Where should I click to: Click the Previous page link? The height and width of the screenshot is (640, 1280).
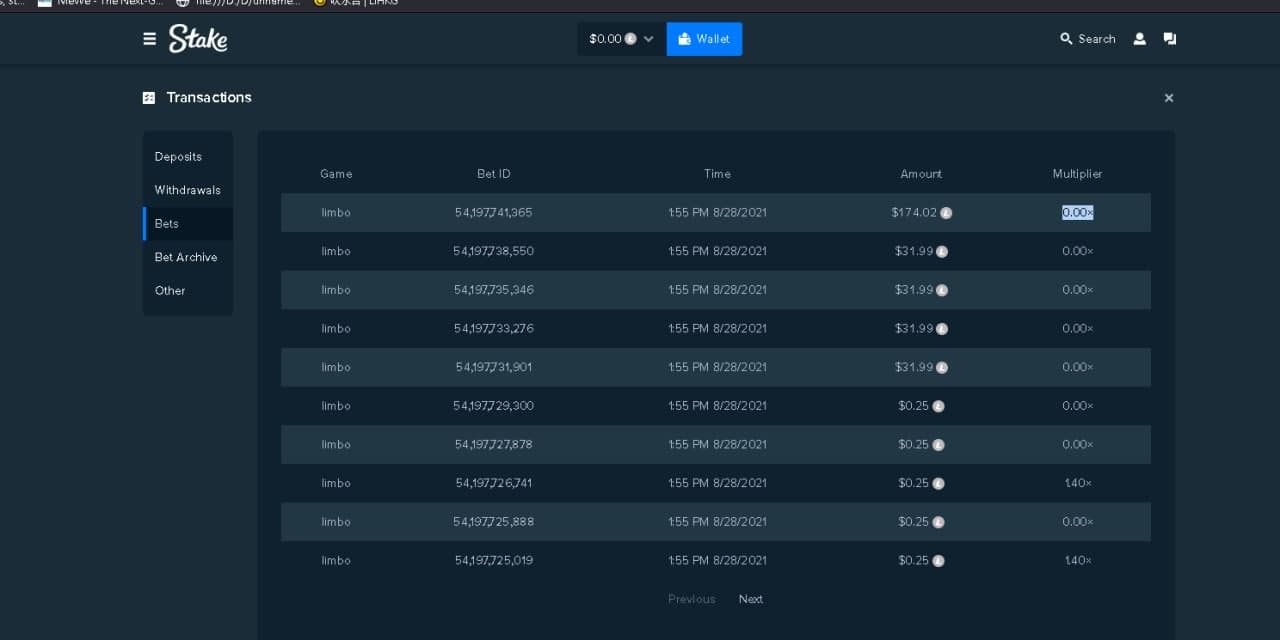click(x=691, y=599)
